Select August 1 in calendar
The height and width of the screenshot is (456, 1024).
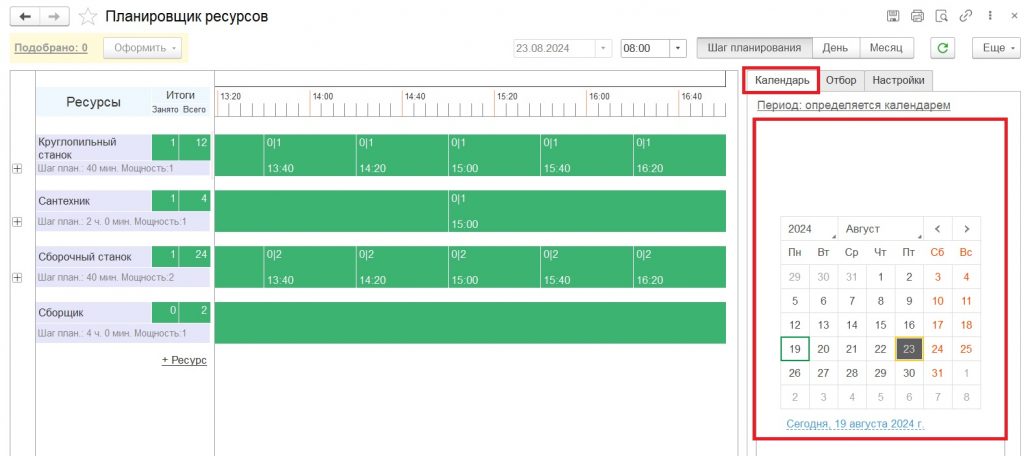pos(880,277)
